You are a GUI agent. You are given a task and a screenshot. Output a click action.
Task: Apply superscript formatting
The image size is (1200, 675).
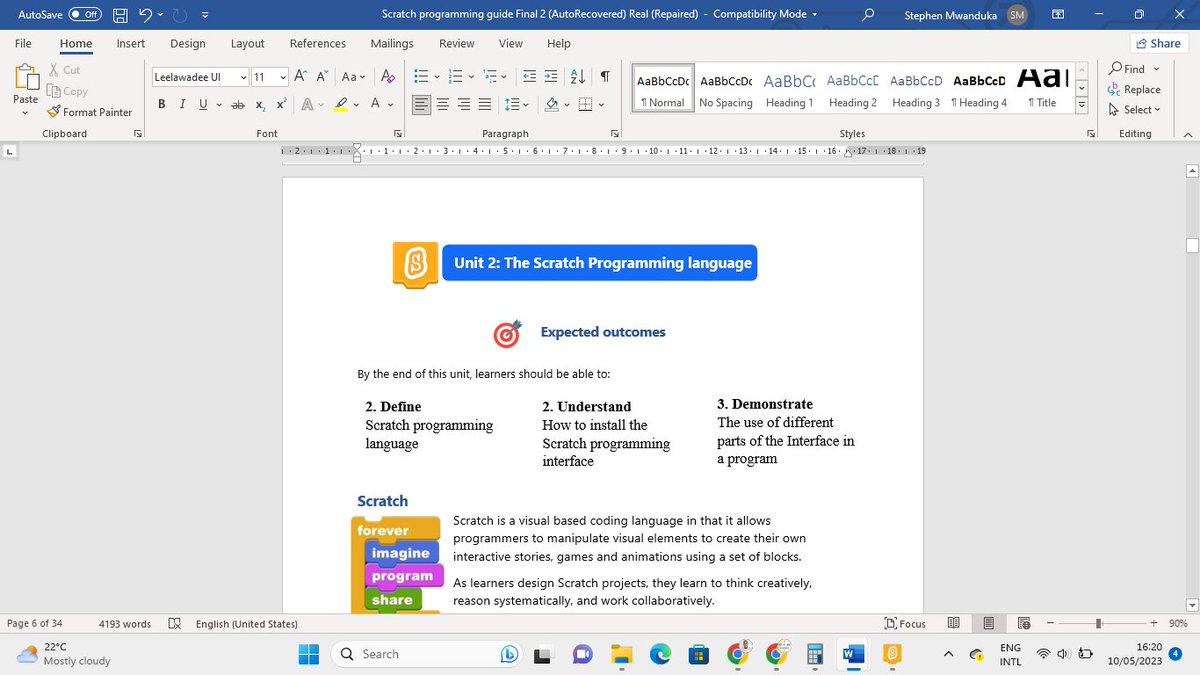pos(281,105)
